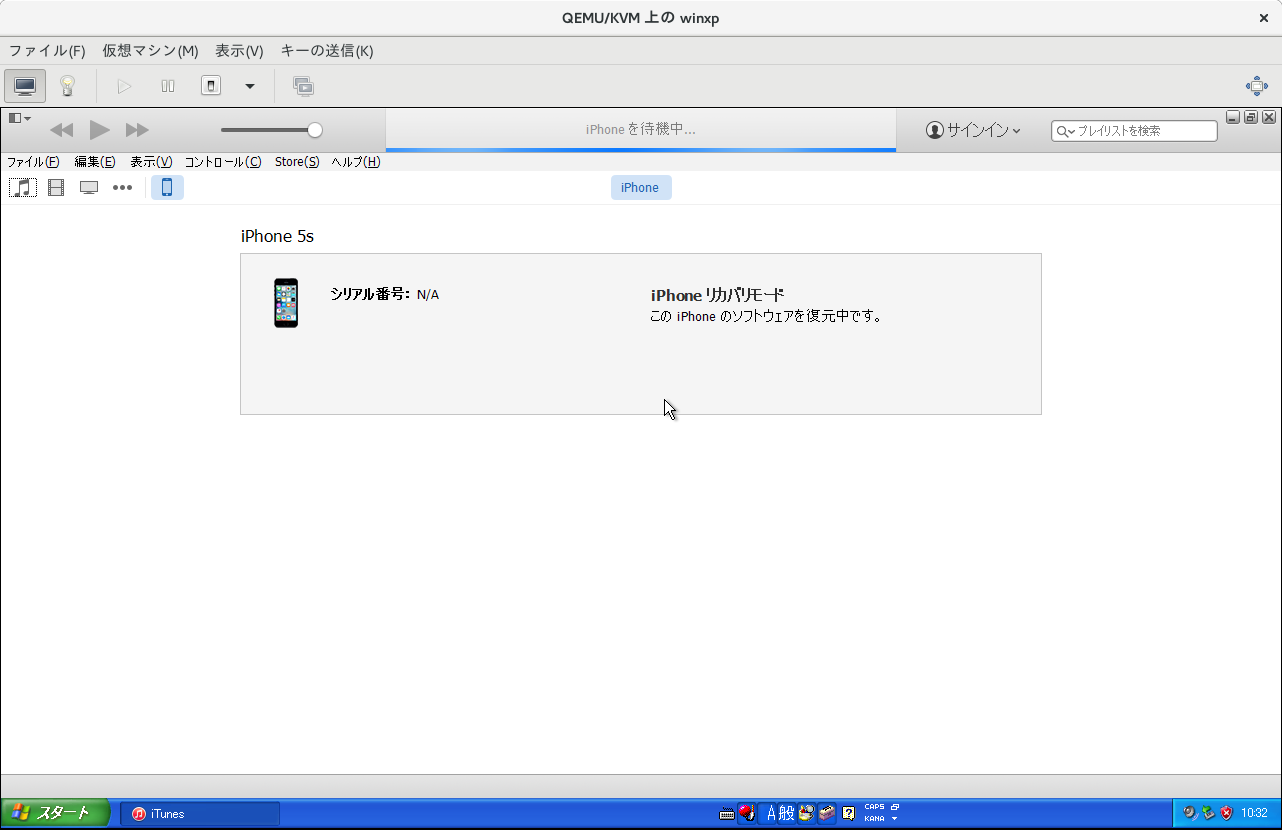
Task: Click the 般 conversion mode icon
Action: [787, 813]
